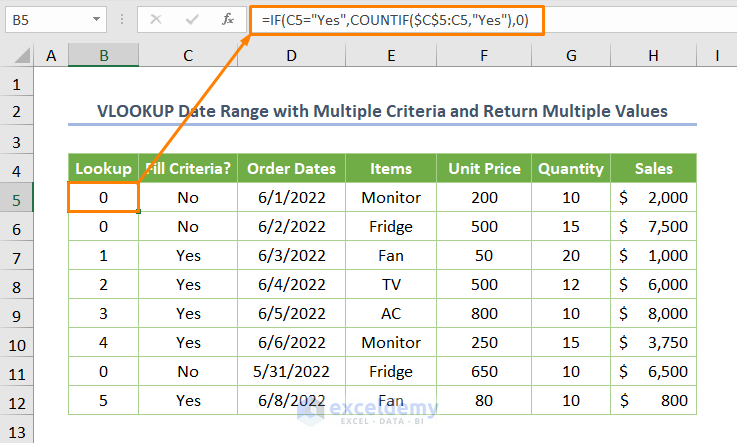Click the Enter checkmark icon in formula bar
The height and width of the screenshot is (443, 737).
click(192, 19)
